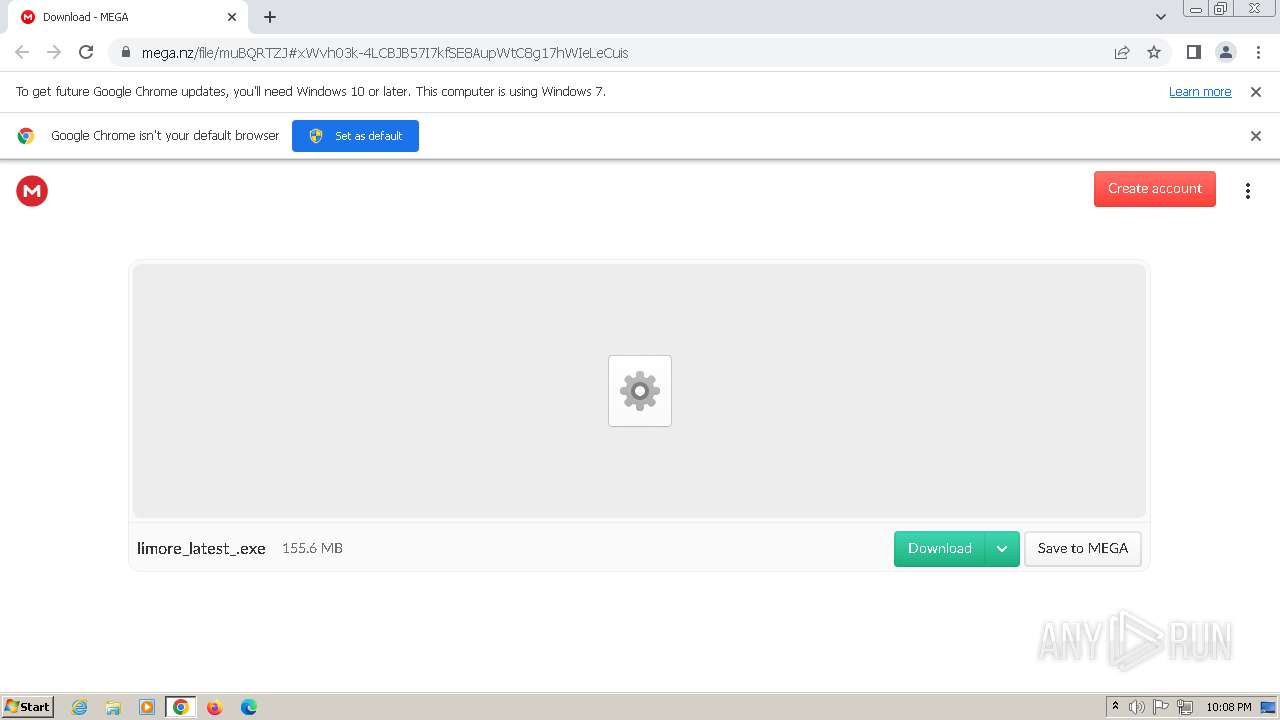Open Chrome's three-dot settings menu
This screenshot has height=720, width=1280.
[1258, 52]
